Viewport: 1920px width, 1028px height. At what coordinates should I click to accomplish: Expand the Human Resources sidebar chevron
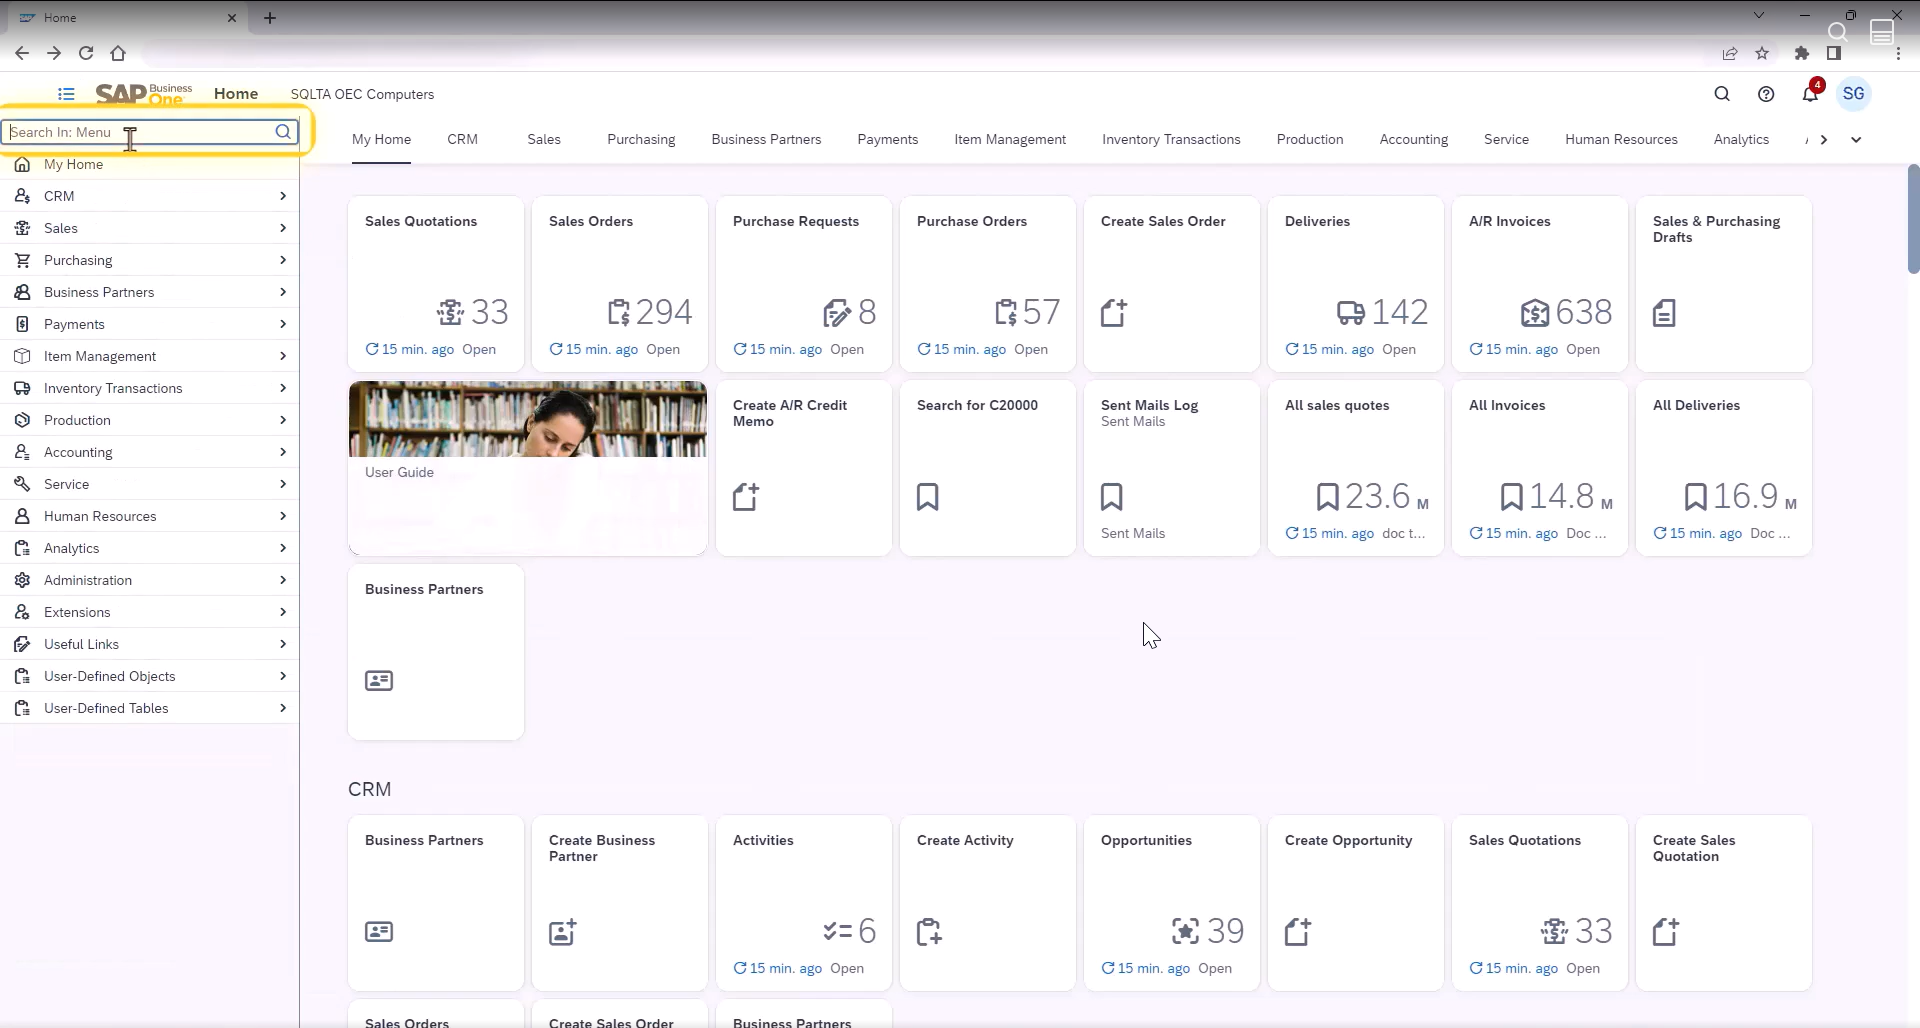(x=283, y=516)
